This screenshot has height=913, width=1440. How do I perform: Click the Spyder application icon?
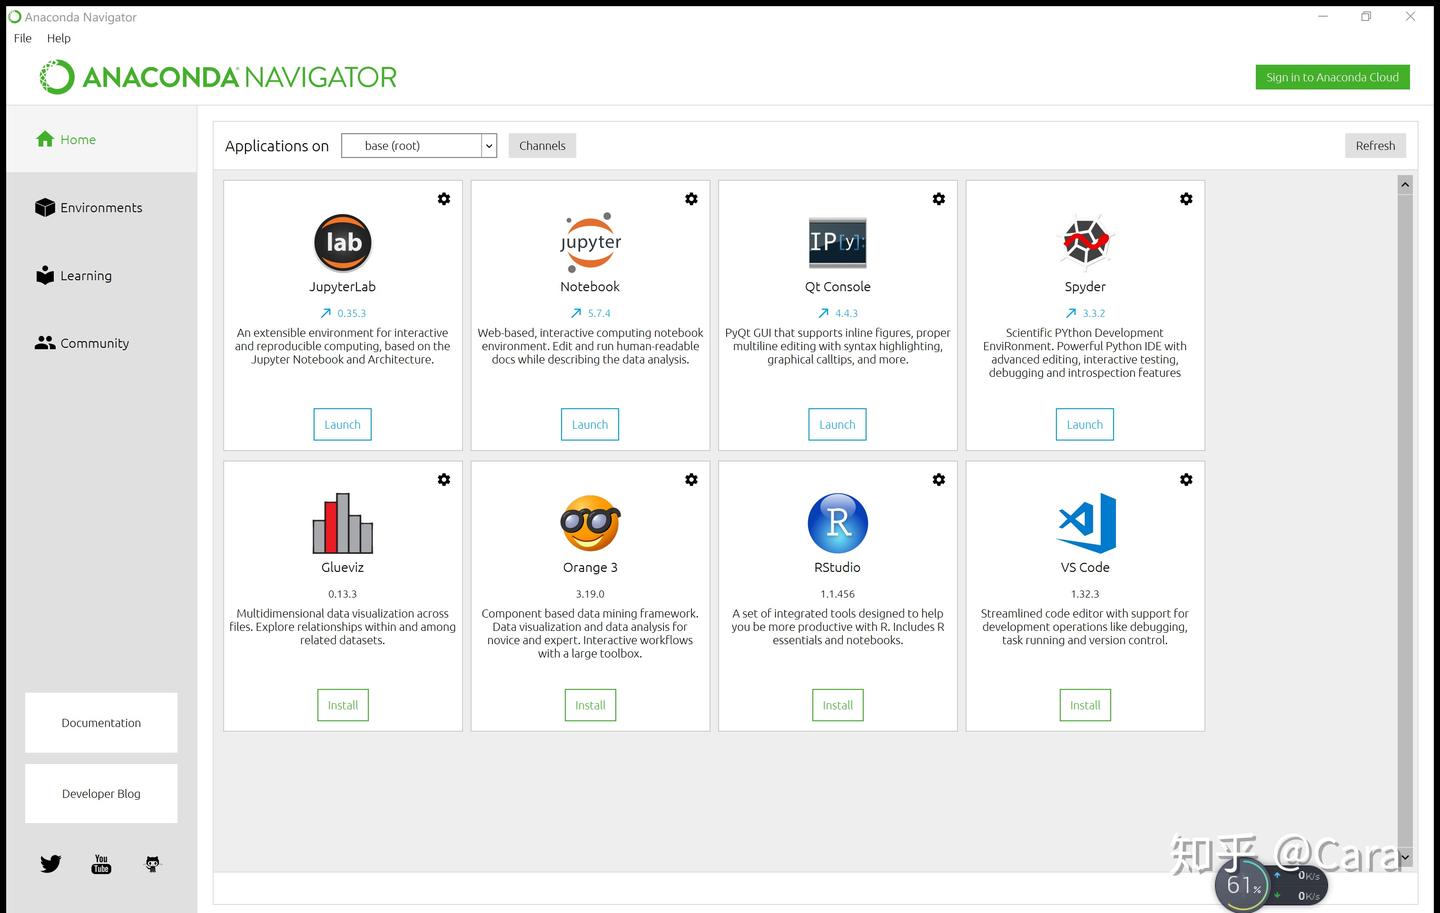coord(1085,242)
